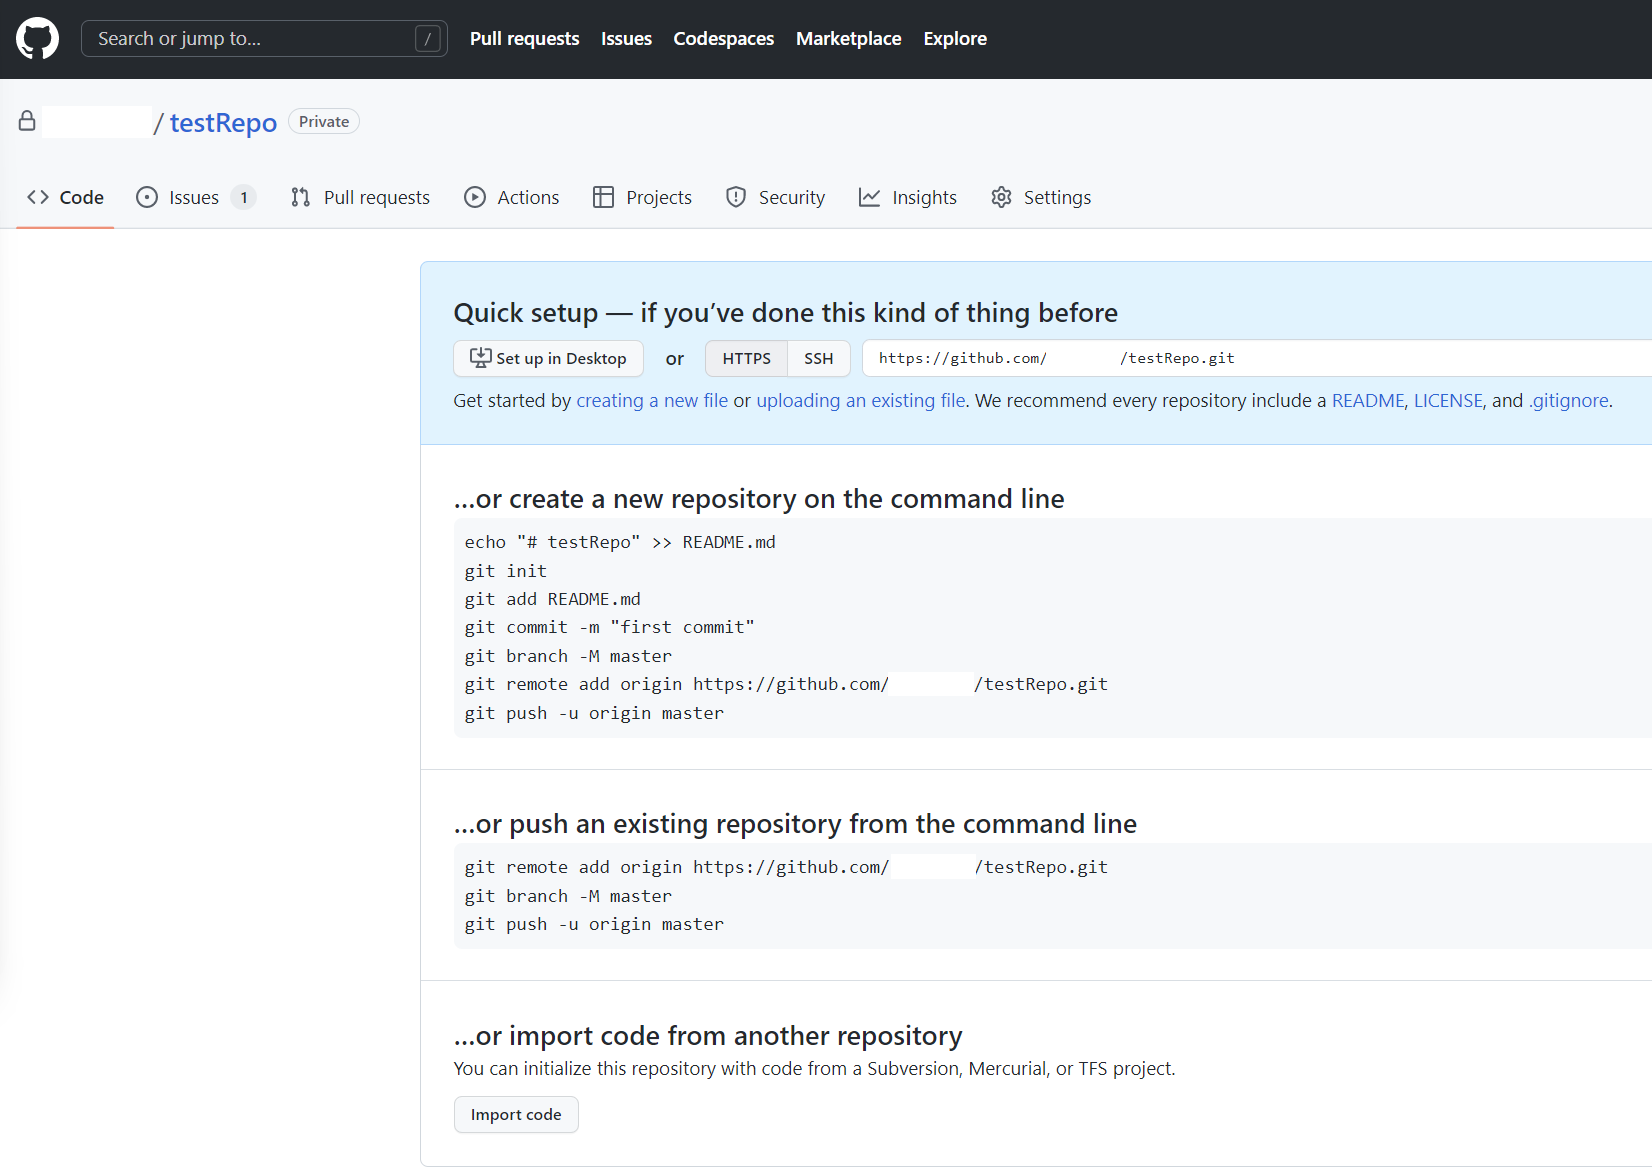Click the Projects table icon

pyautogui.click(x=603, y=197)
